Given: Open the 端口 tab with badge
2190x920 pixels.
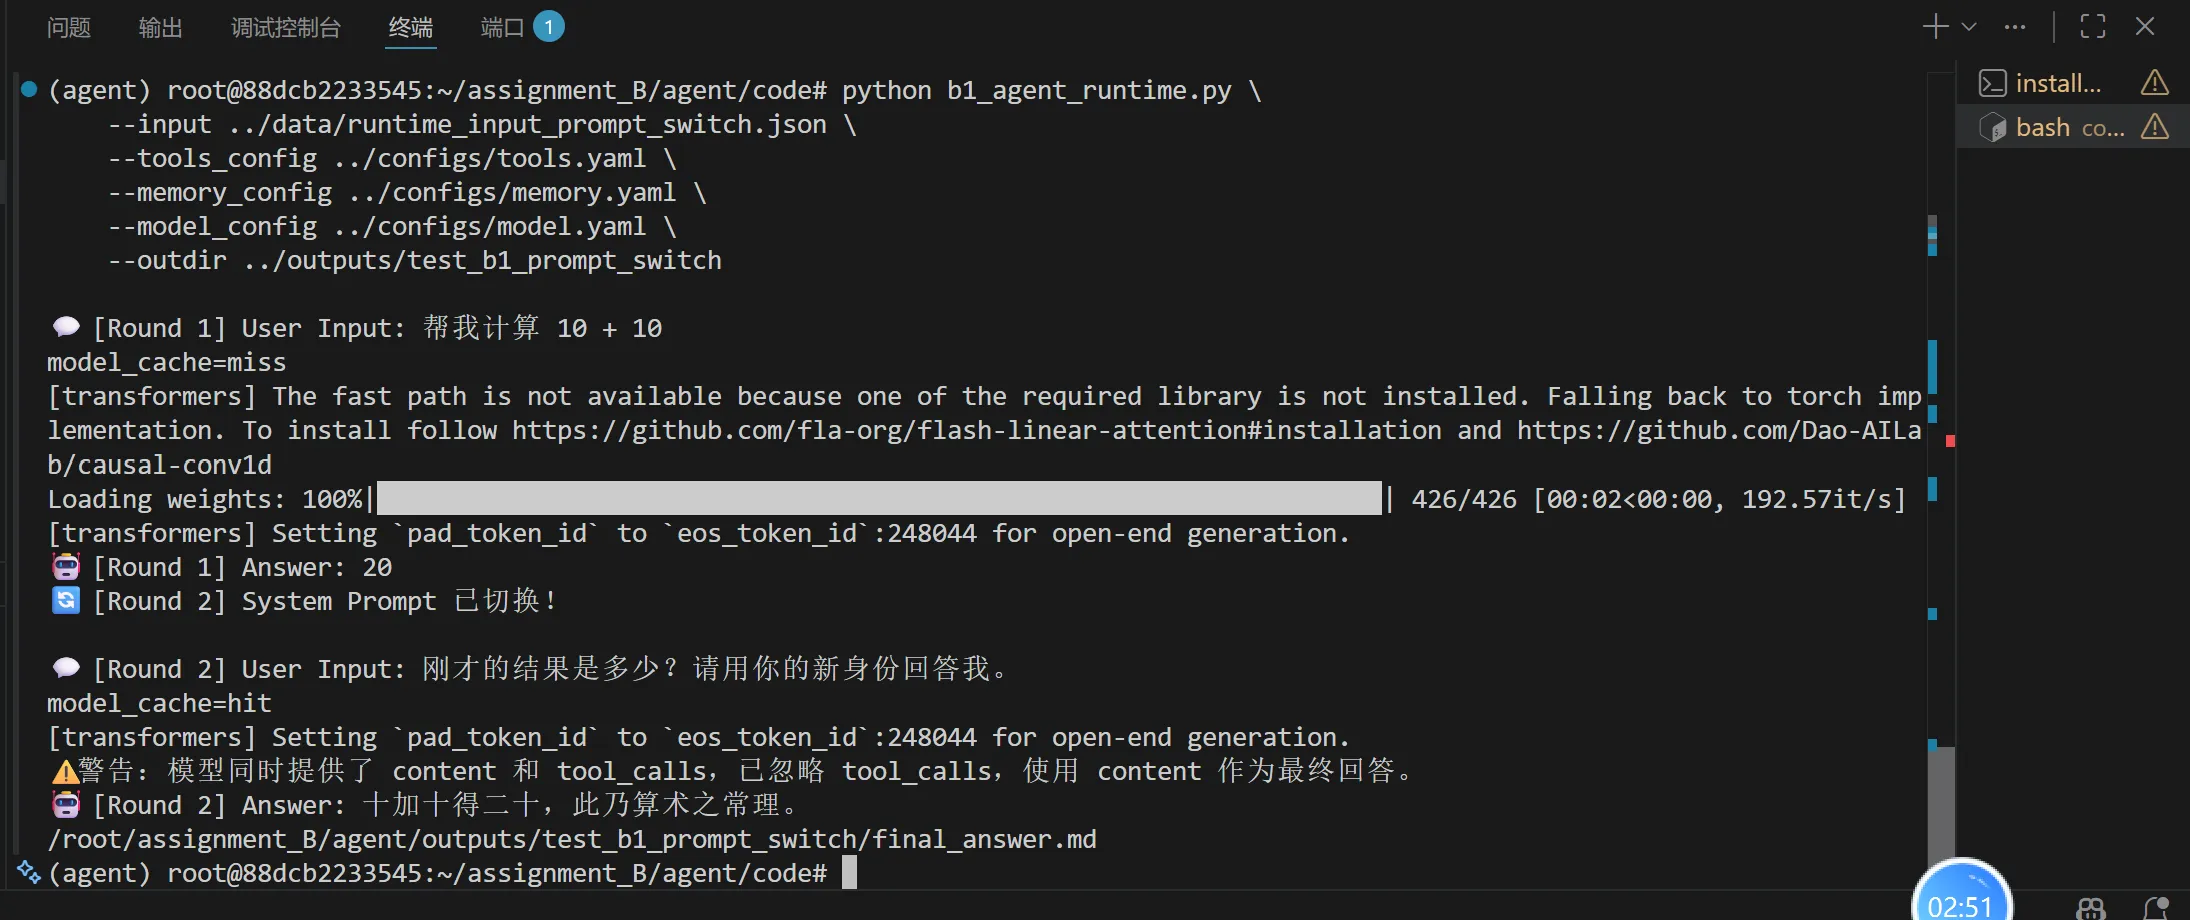Looking at the screenshot, I should 522,27.
